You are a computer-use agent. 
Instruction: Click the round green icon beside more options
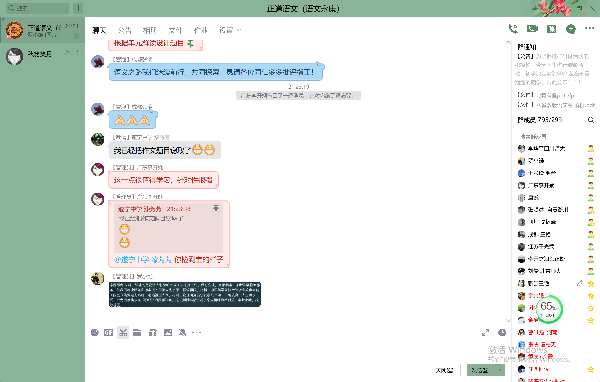tap(571, 29)
